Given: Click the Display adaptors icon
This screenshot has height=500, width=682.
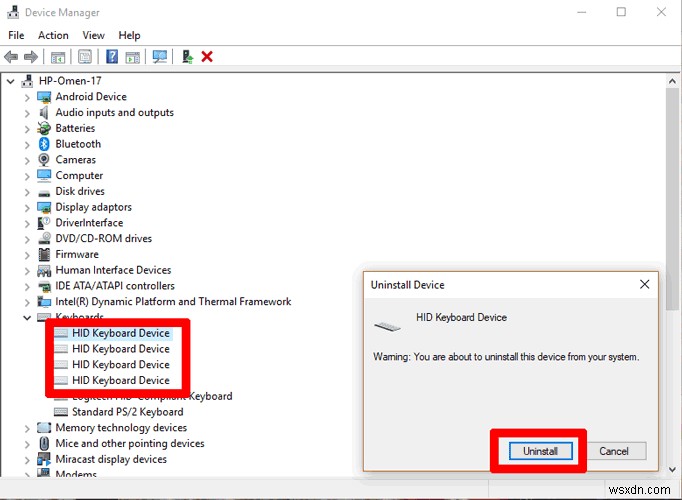Looking at the screenshot, I should (x=44, y=207).
